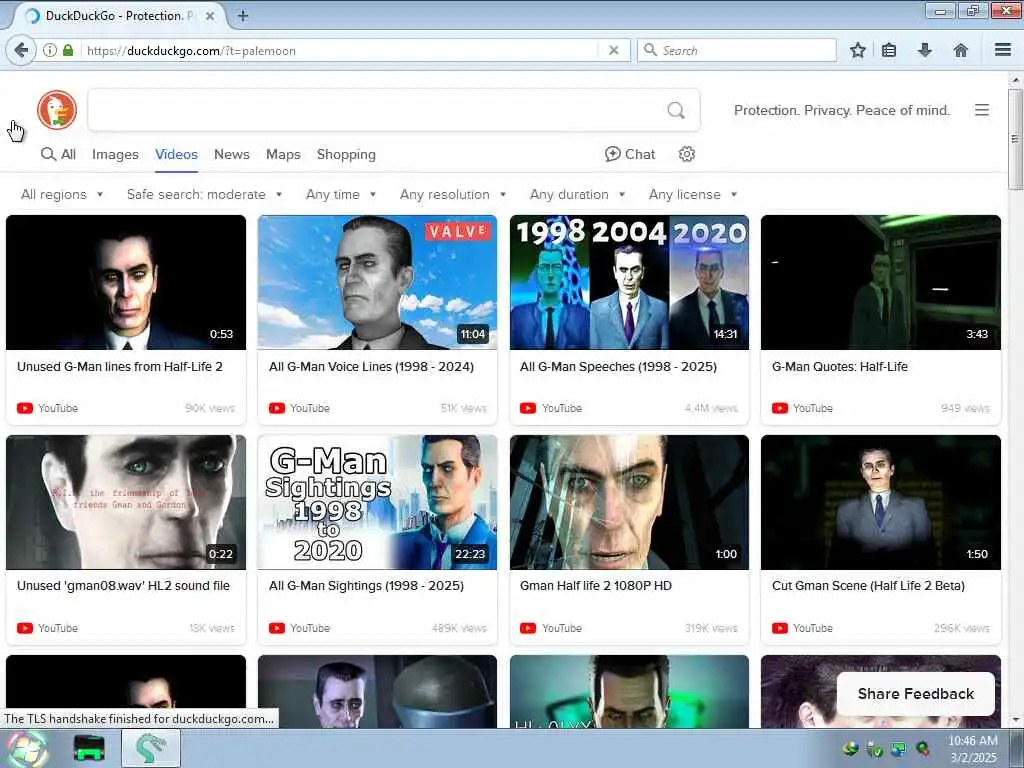1024x768 pixels.
Task: Expand the Any time filter
Action: tap(341, 195)
